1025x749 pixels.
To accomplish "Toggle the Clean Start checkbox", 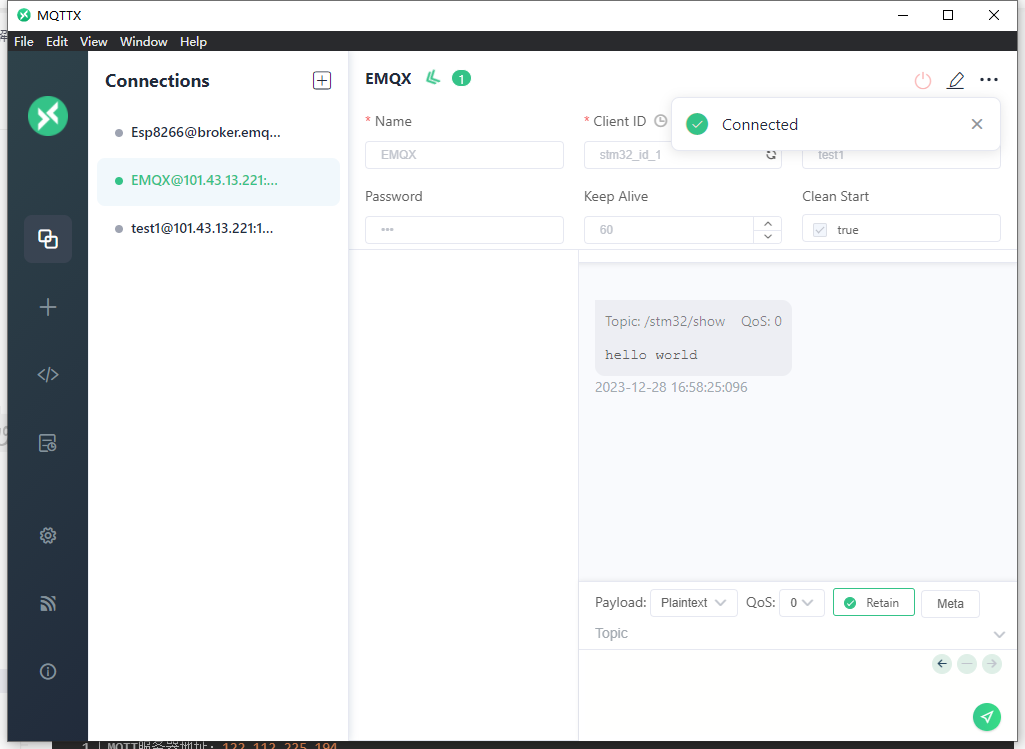I will point(820,230).
